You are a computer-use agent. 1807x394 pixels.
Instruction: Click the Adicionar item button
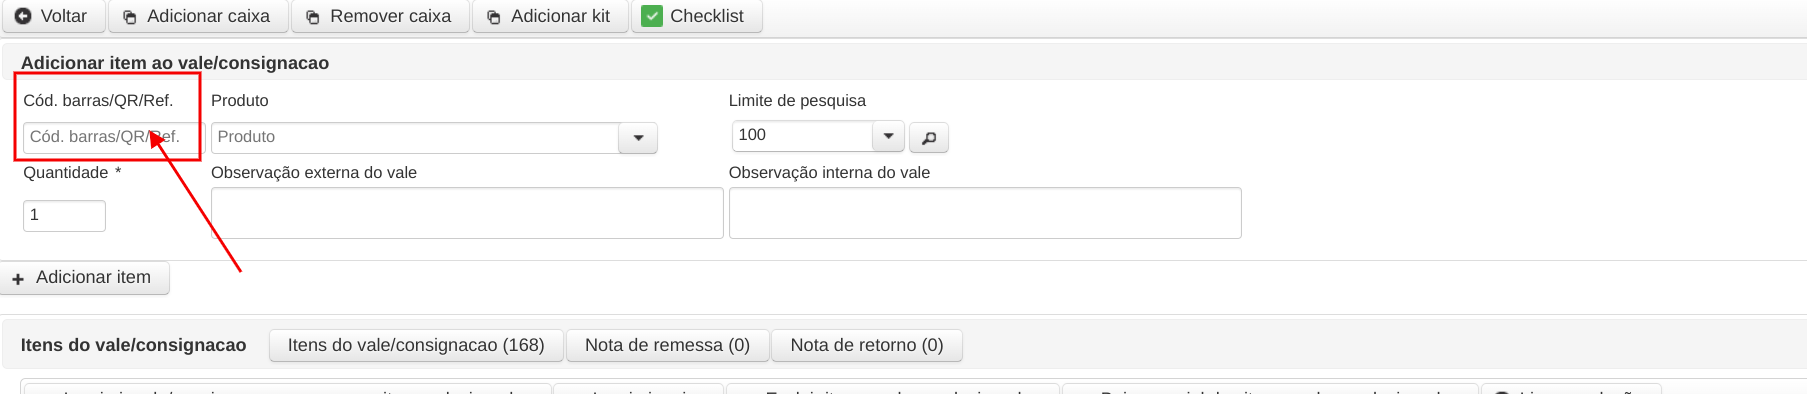coord(84,278)
